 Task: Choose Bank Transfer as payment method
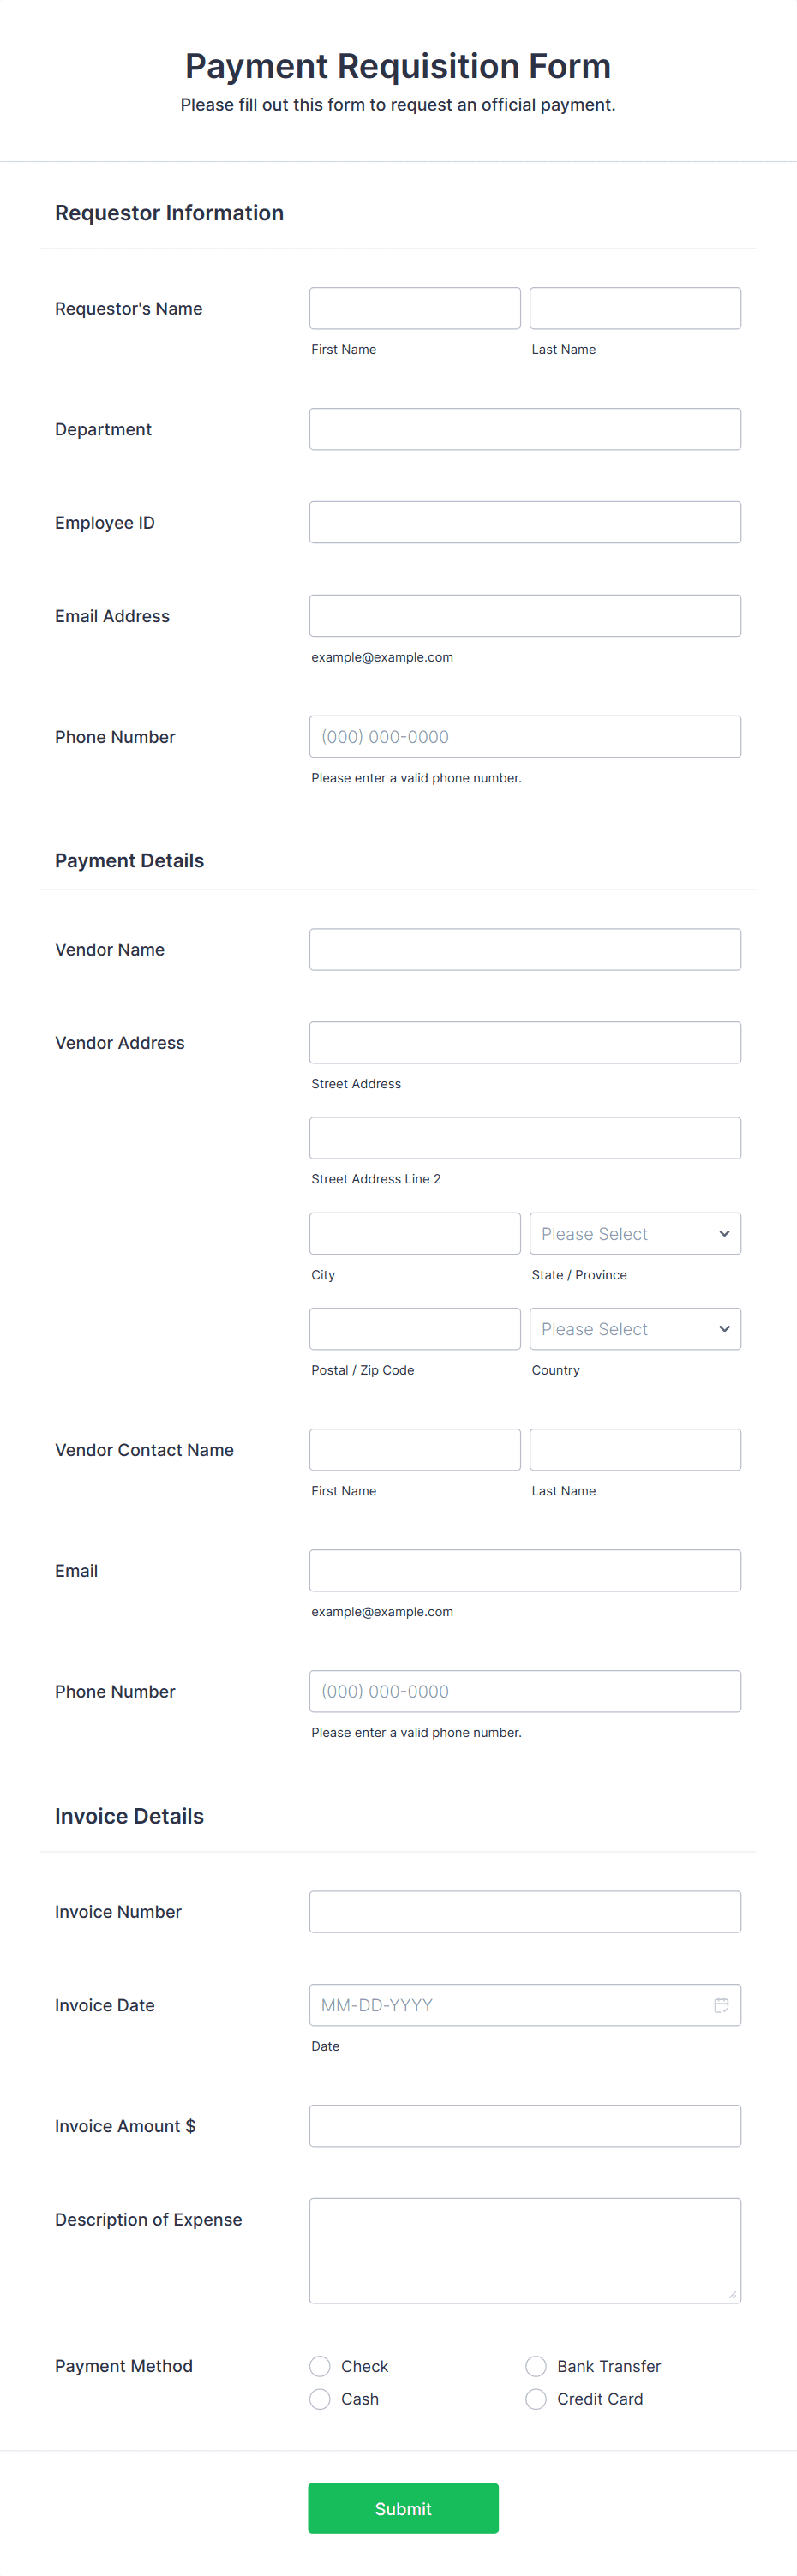536,2366
